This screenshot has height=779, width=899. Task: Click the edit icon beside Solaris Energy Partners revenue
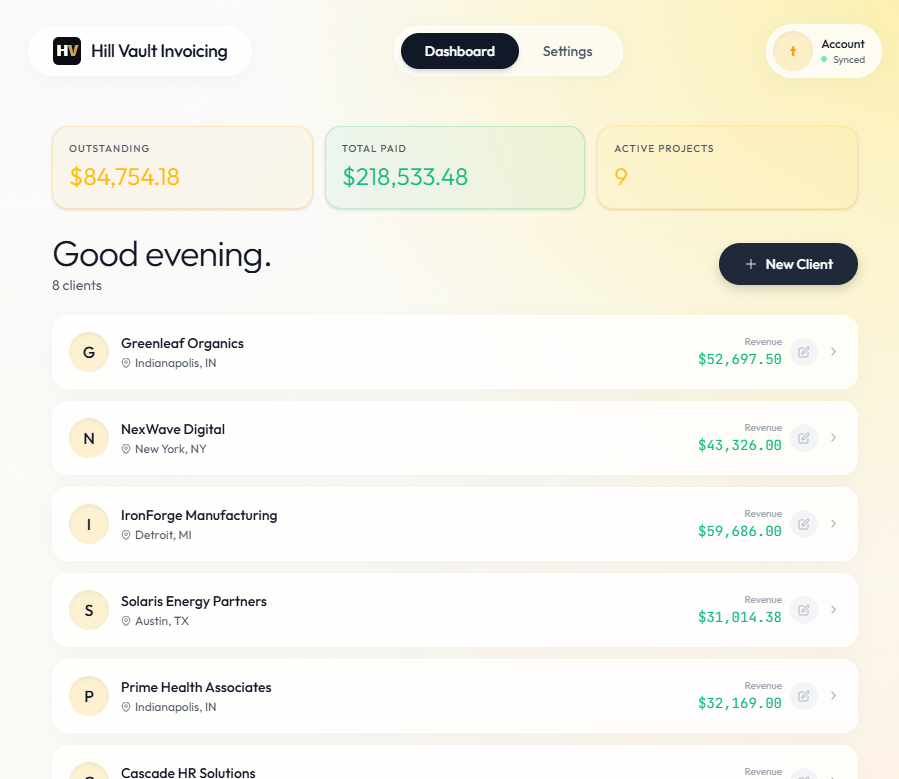click(x=803, y=610)
